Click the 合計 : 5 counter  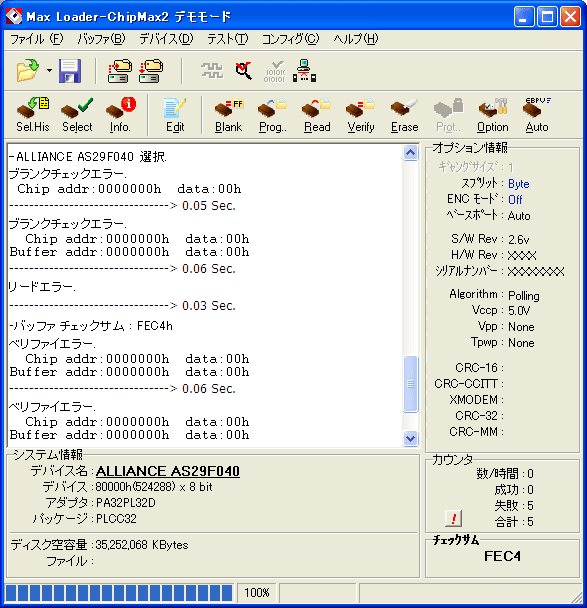pyautogui.click(x=514, y=522)
